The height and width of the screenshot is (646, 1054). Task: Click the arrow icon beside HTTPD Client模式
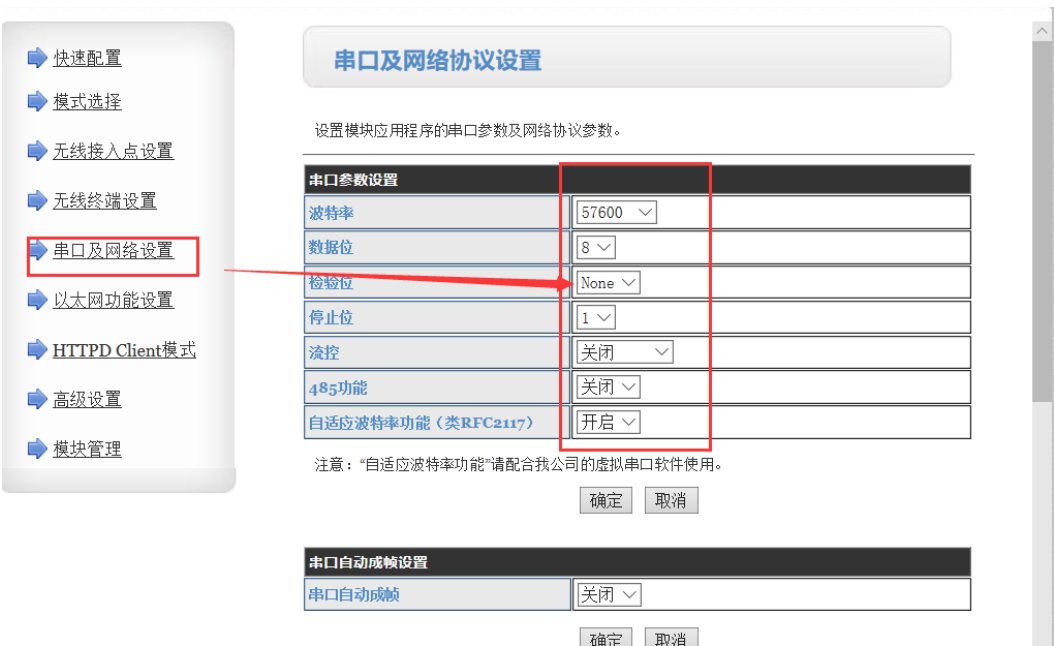tap(37, 350)
